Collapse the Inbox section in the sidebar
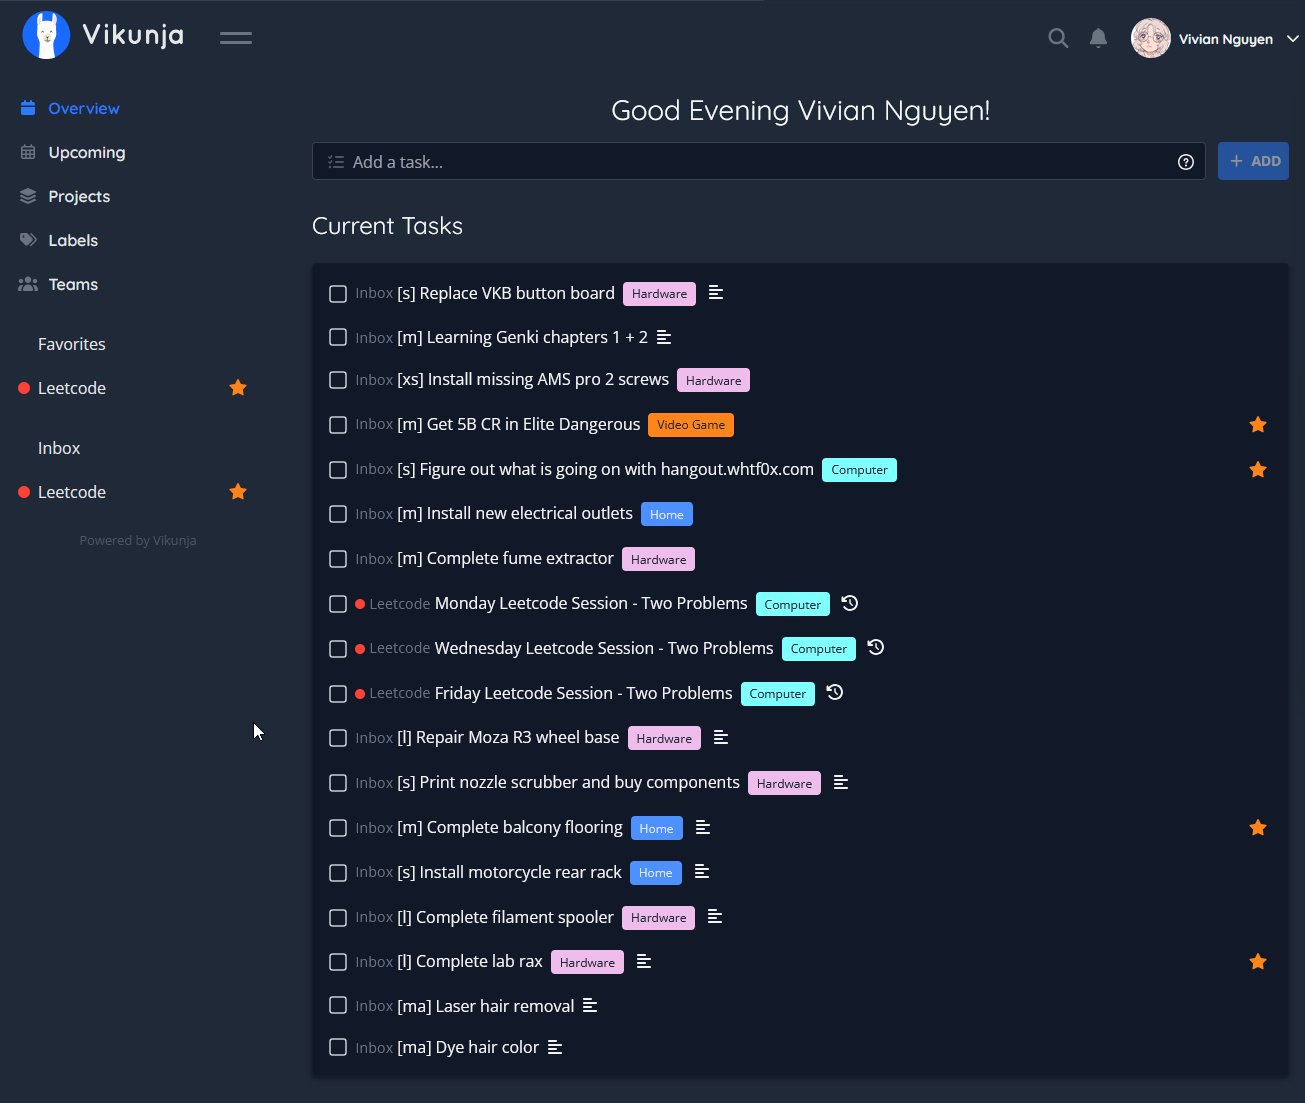Screen dimensions: 1305x1103 click(x=59, y=448)
